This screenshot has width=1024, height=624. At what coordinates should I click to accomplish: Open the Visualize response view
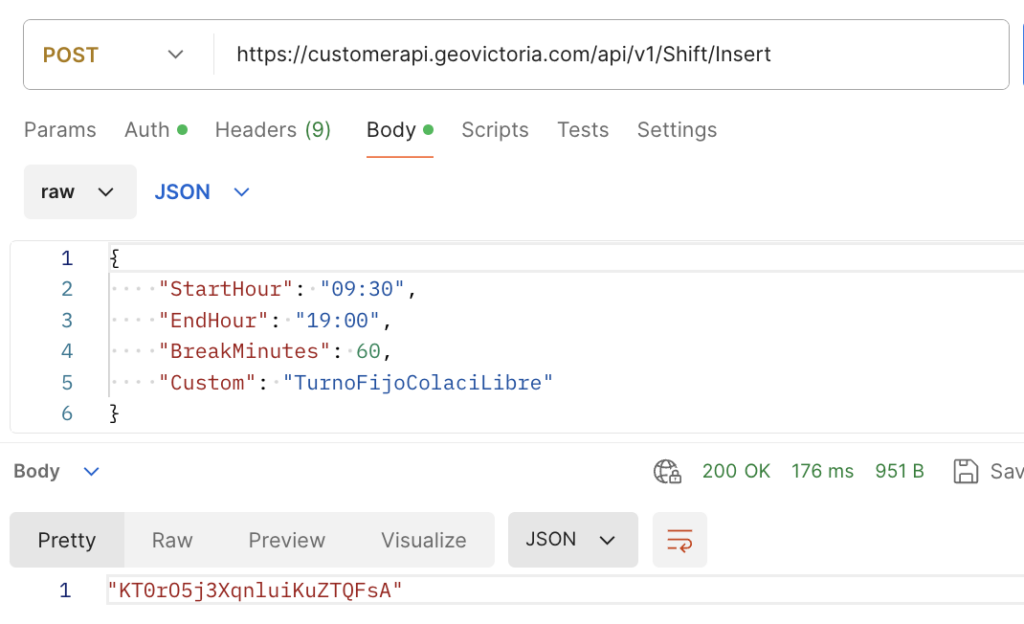[423, 540]
